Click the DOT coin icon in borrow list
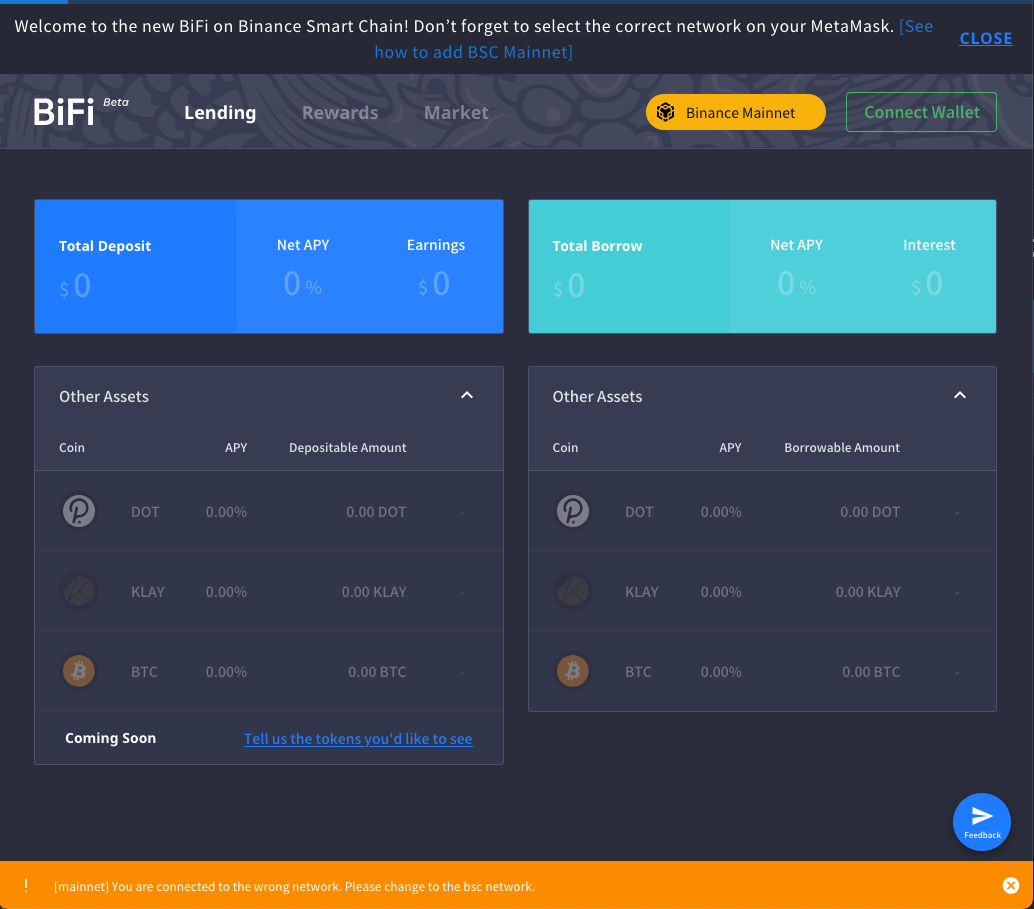Image resolution: width=1034 pixels, height=909 pixels. pos(572,511)
